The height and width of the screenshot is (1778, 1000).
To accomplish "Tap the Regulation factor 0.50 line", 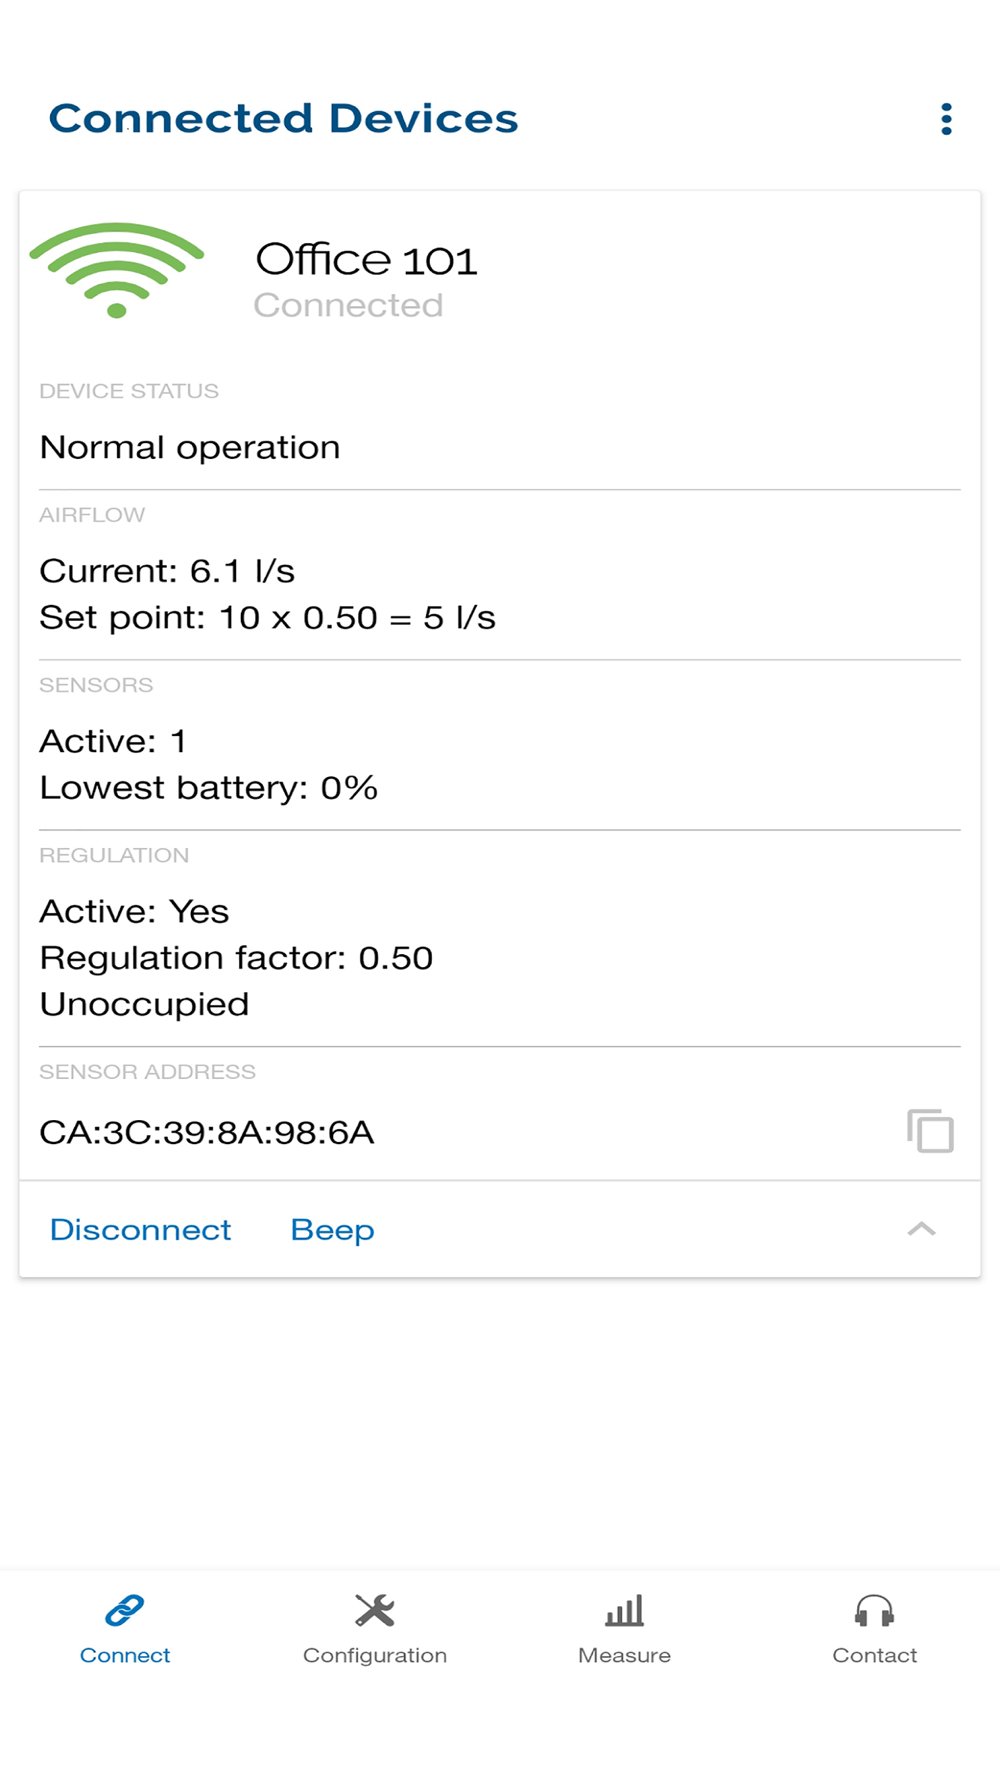I will click(x=236, y=958).
